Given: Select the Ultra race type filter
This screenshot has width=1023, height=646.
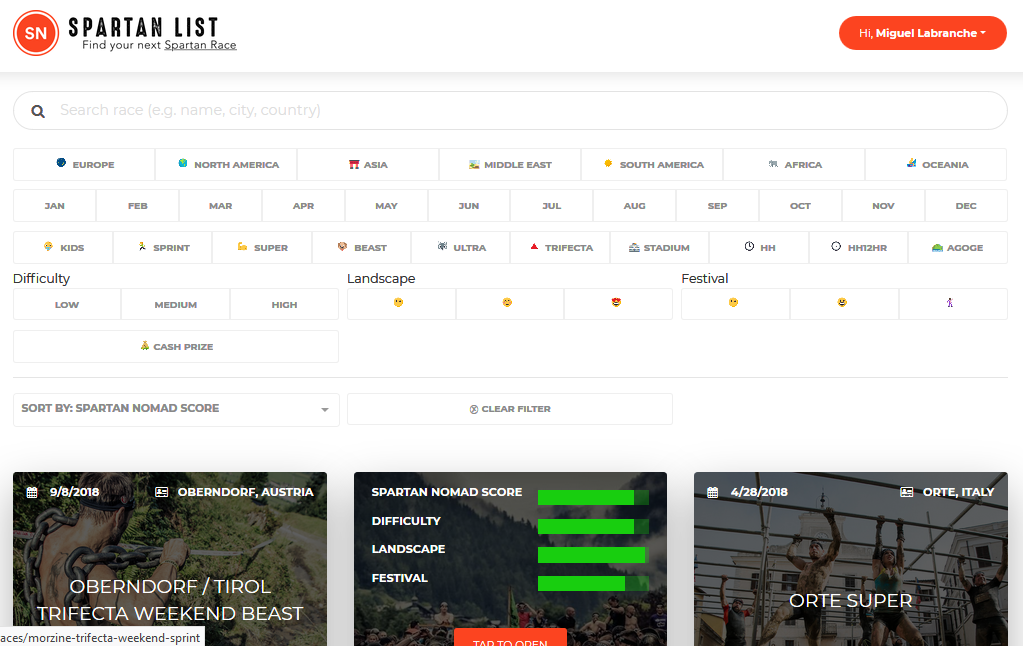Looking at the screenshot, I should pyautogui.click(x=461, y=248).
